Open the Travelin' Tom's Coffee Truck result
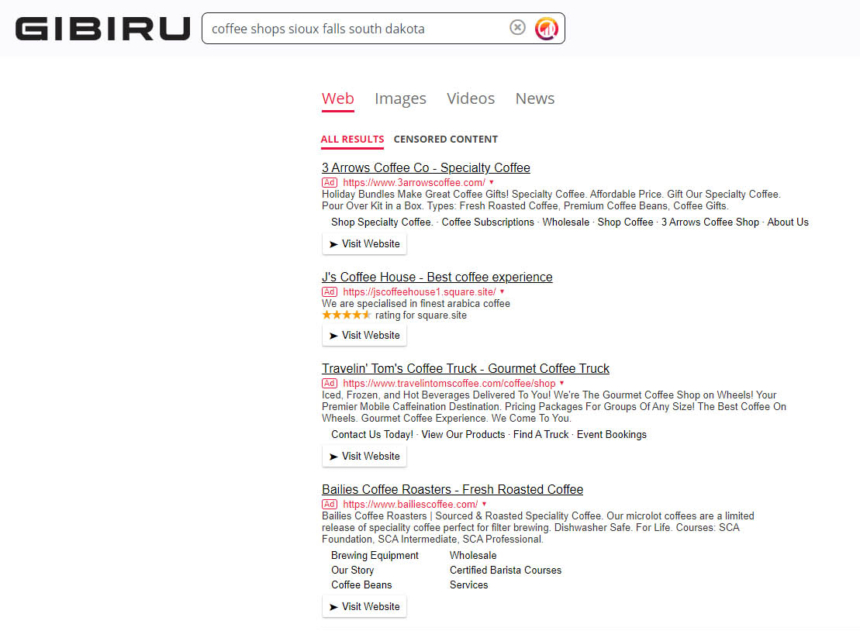Viewport: 860px width, 631px height. (x=465, y=368)
